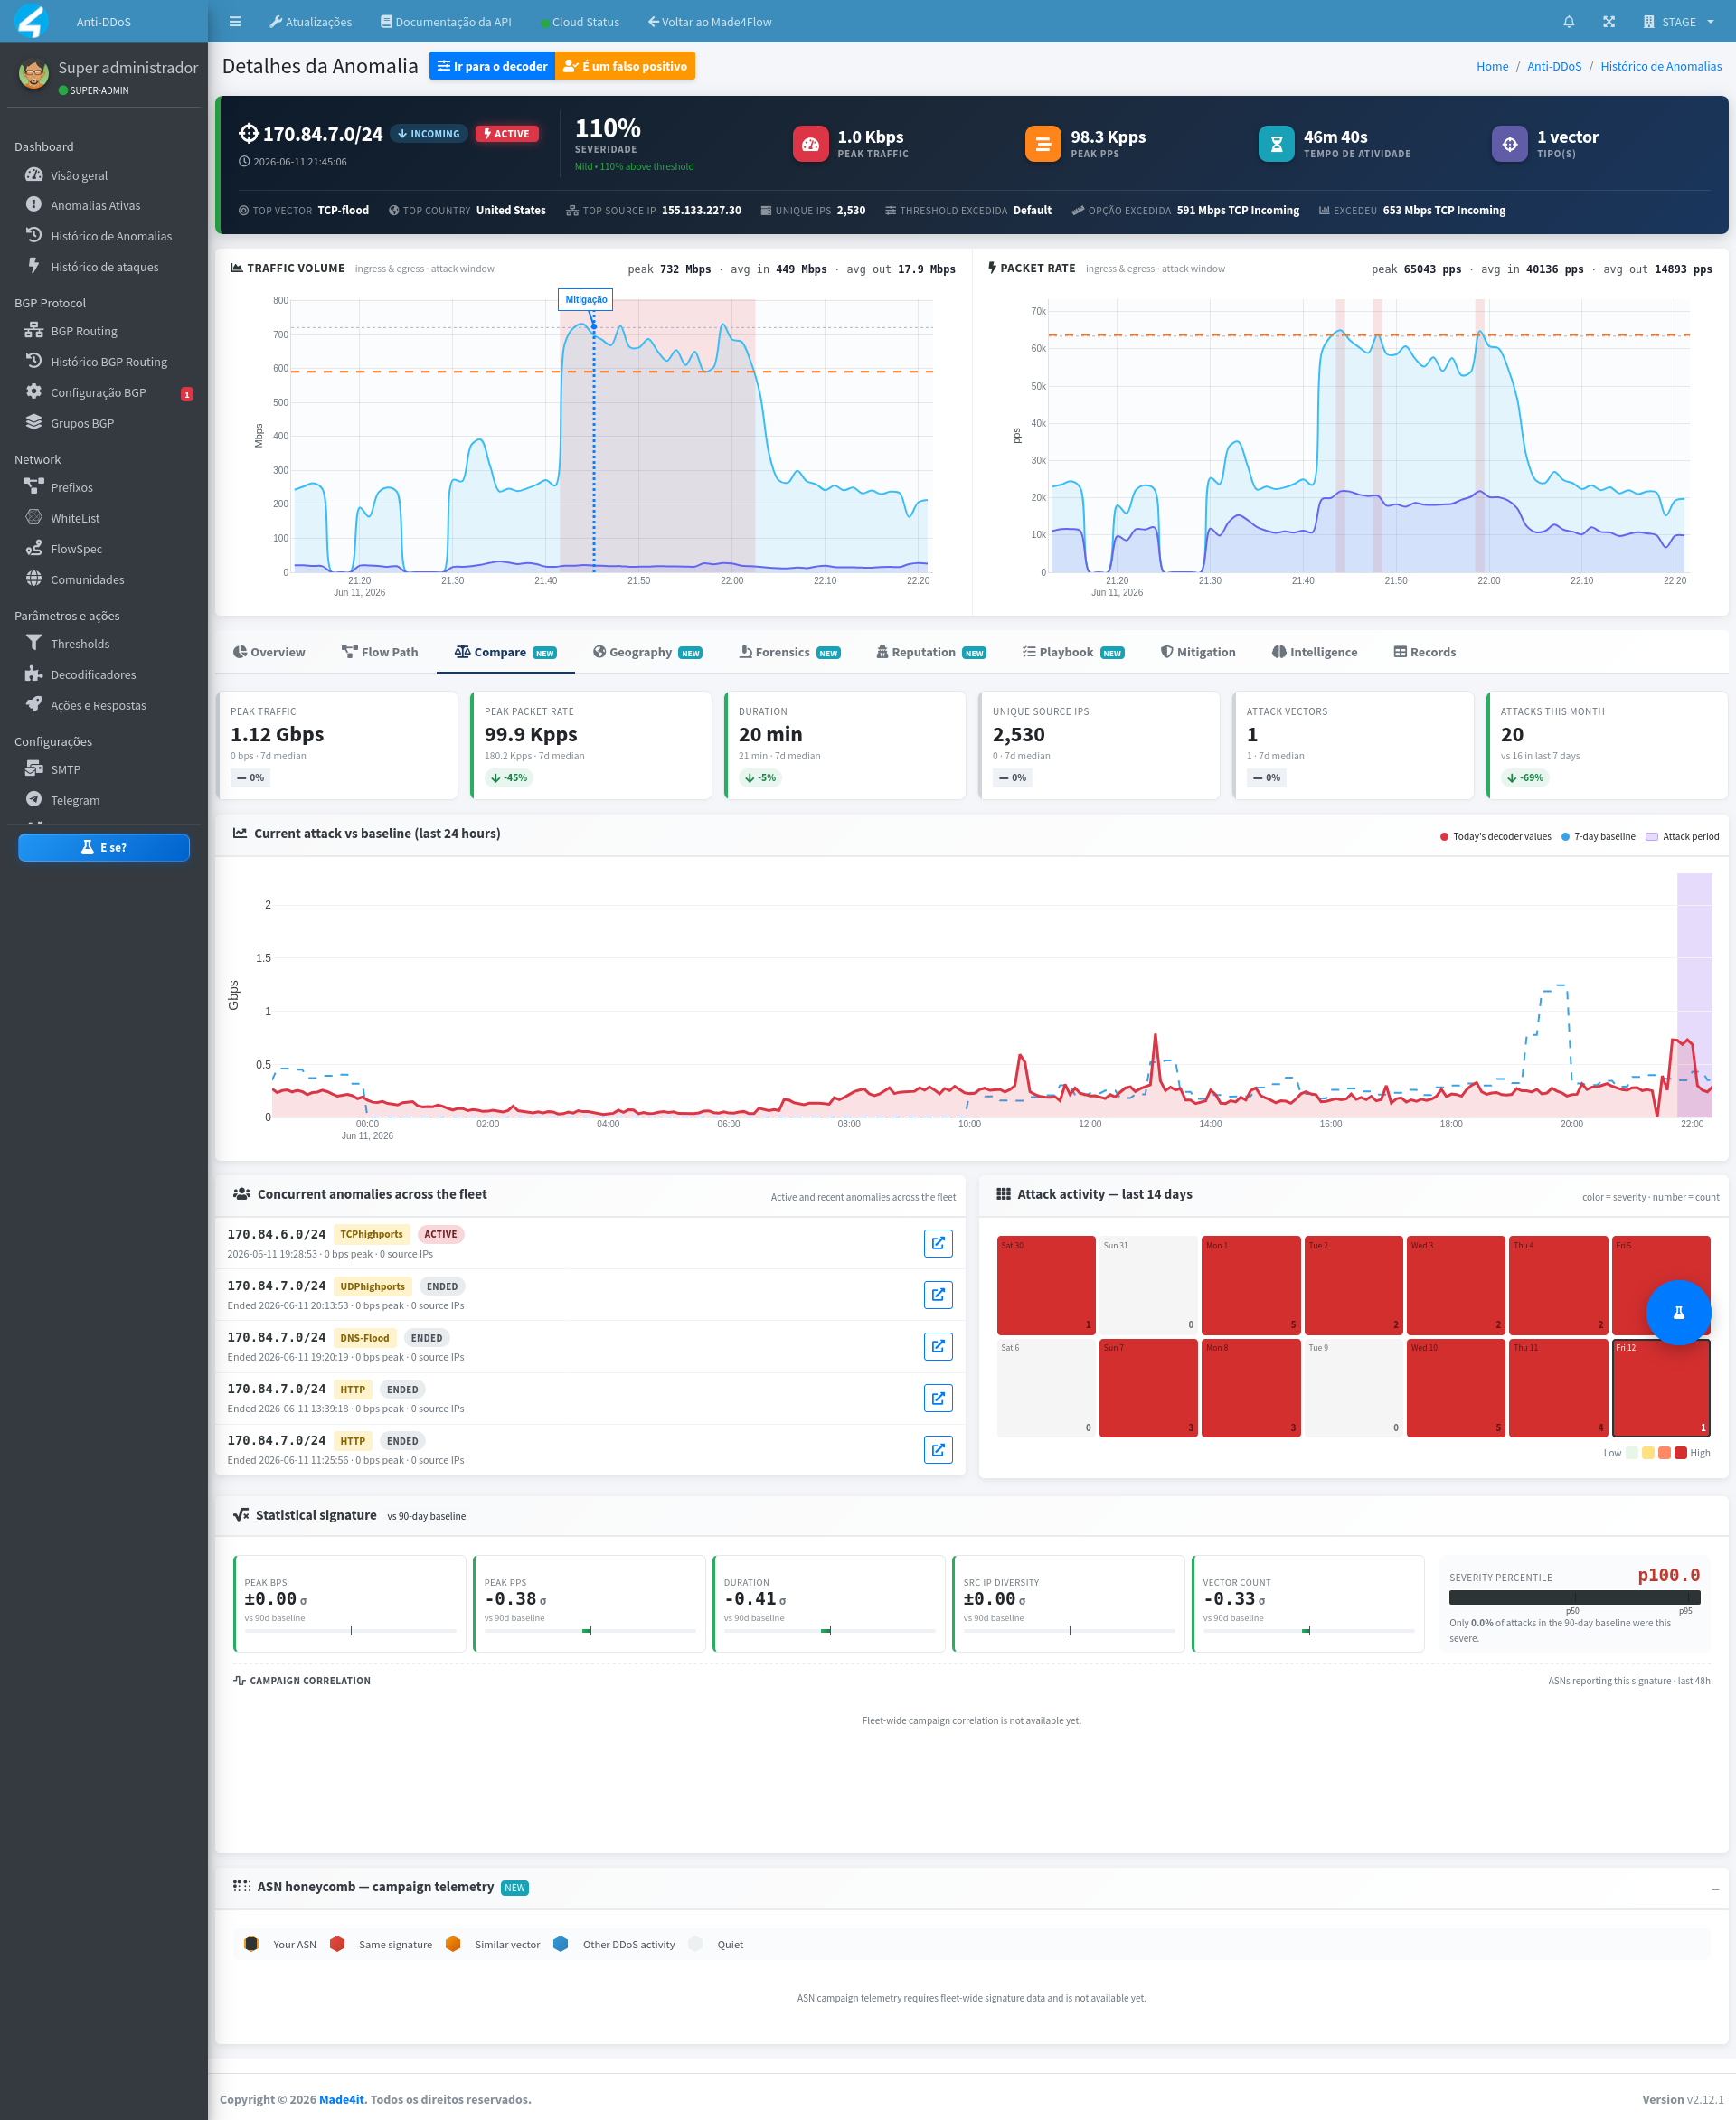Click Mitigação marker on traffic chart
Image resolution: width=1736 pixels, height=2120 pixels.
(x=586, y=299)
